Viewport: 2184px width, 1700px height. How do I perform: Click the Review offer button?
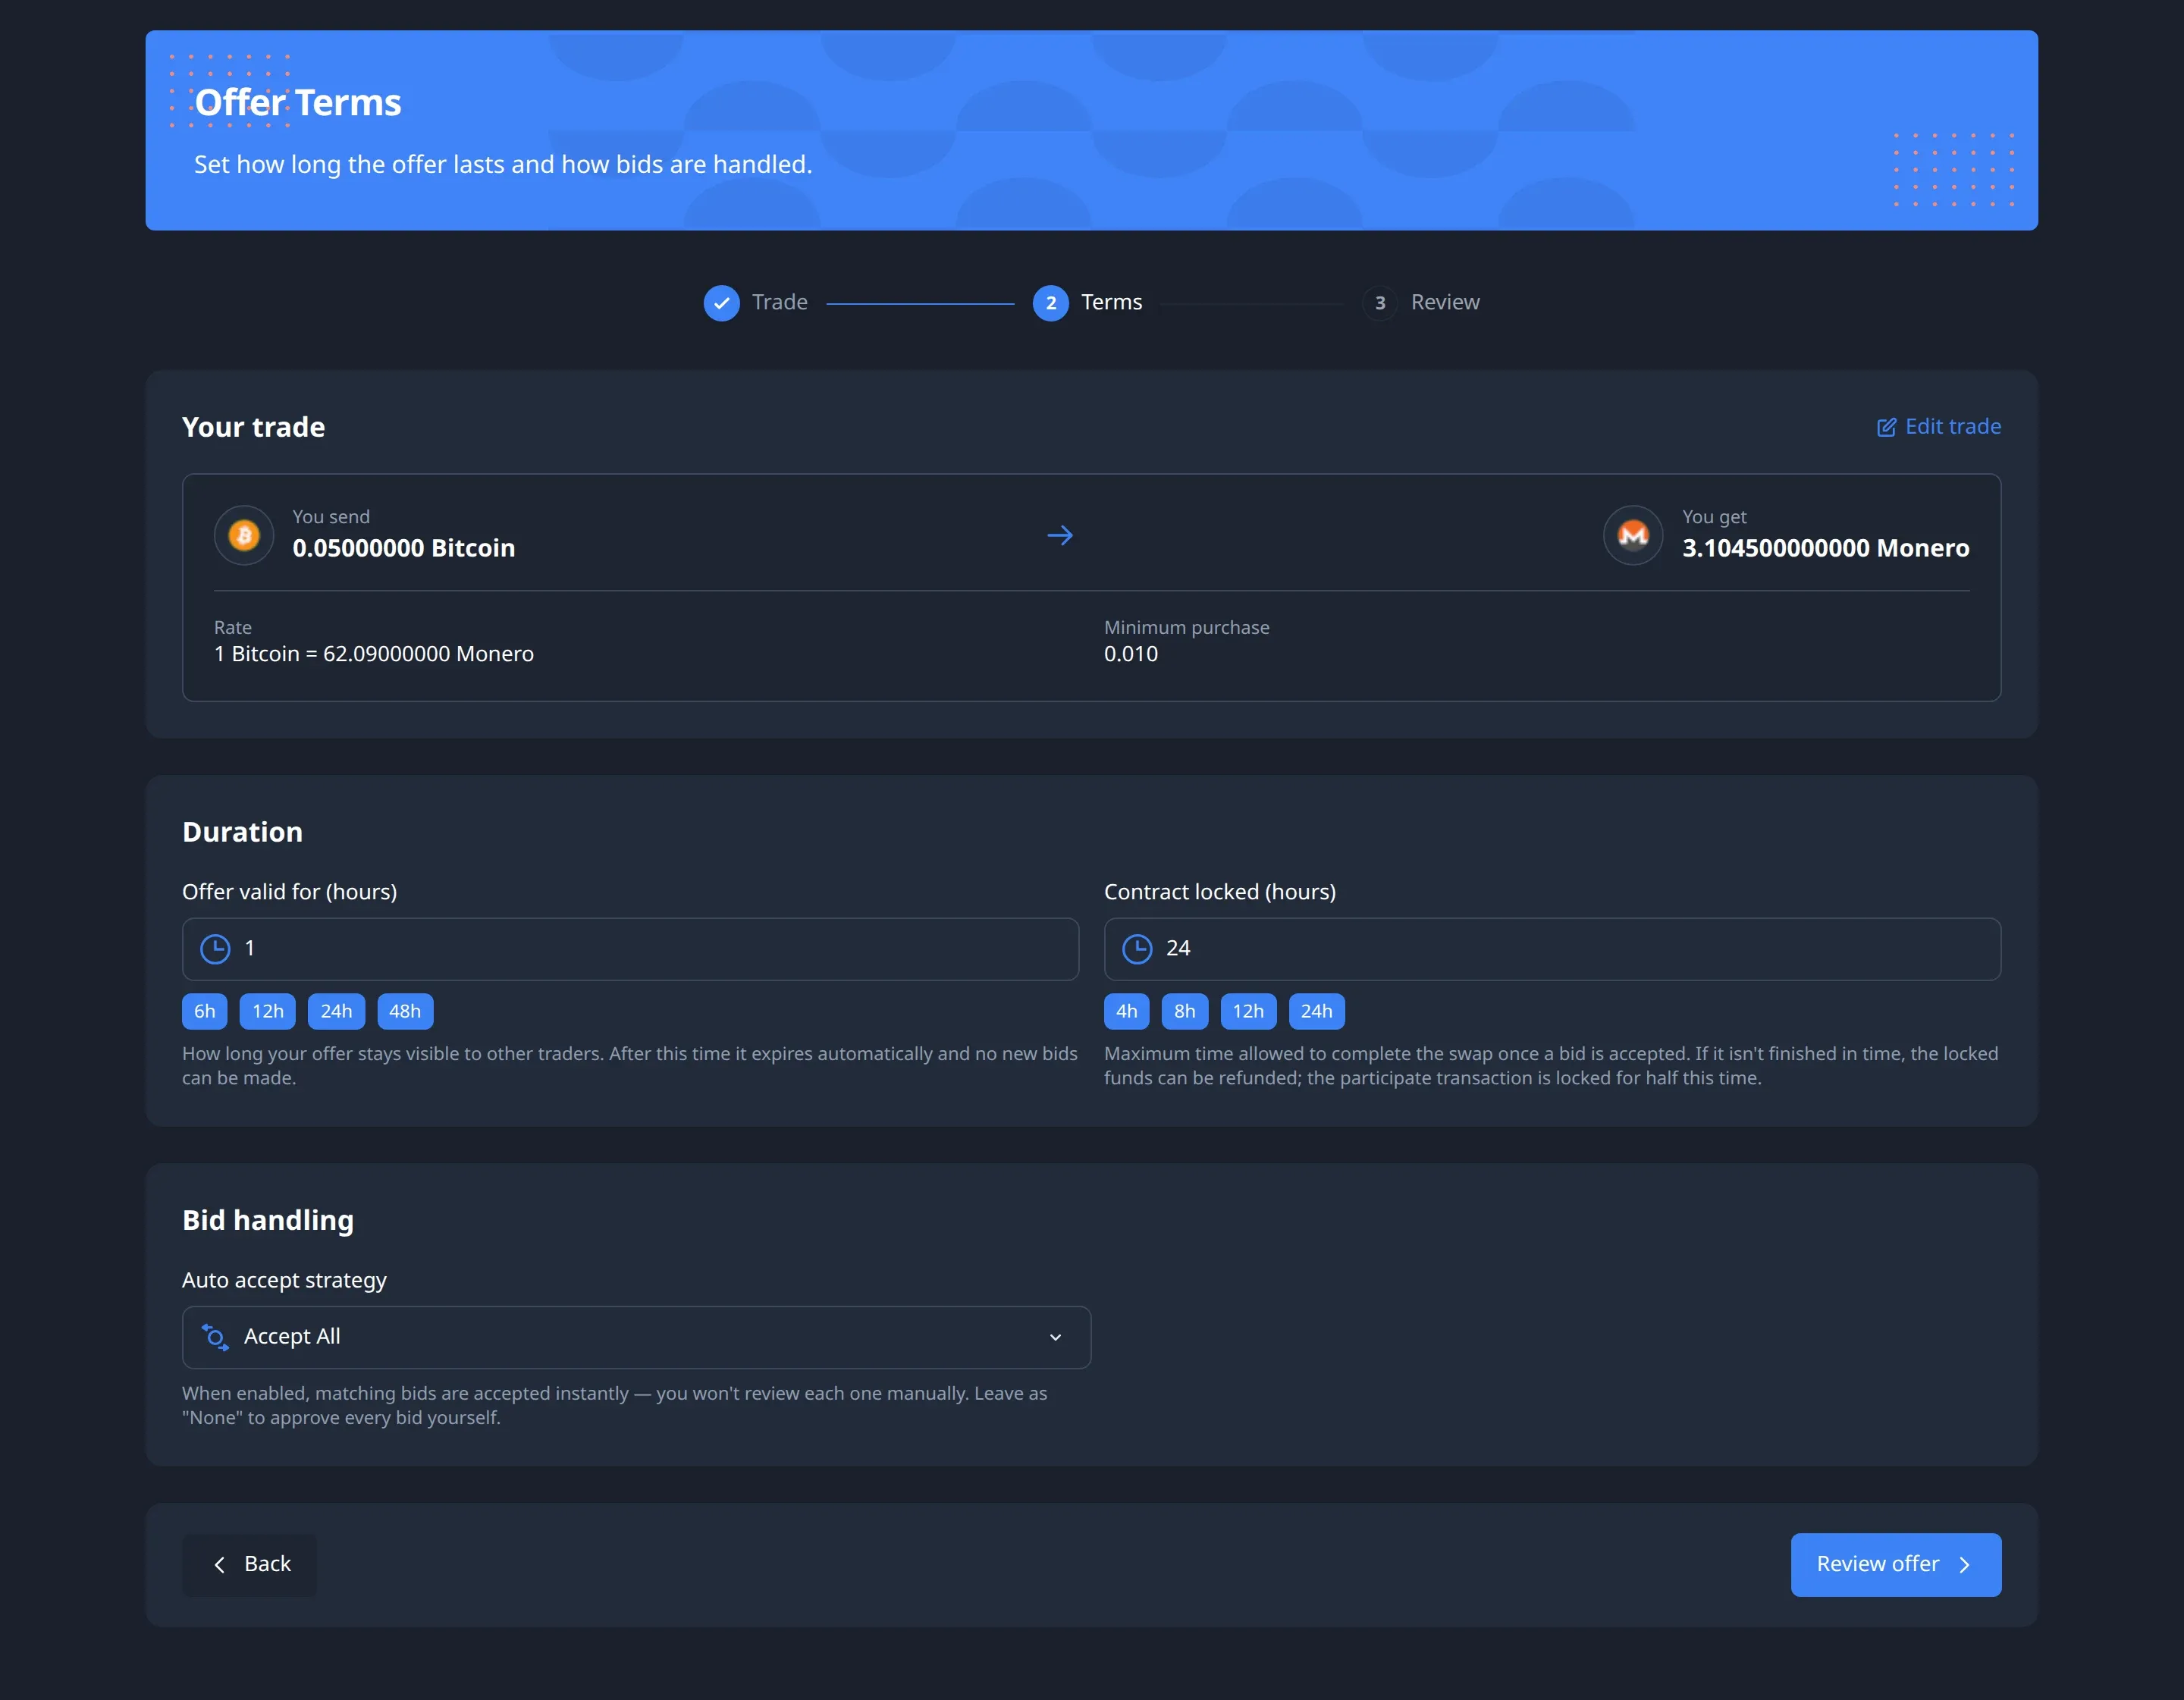pyautogui.click(x=1896, y=1564)
